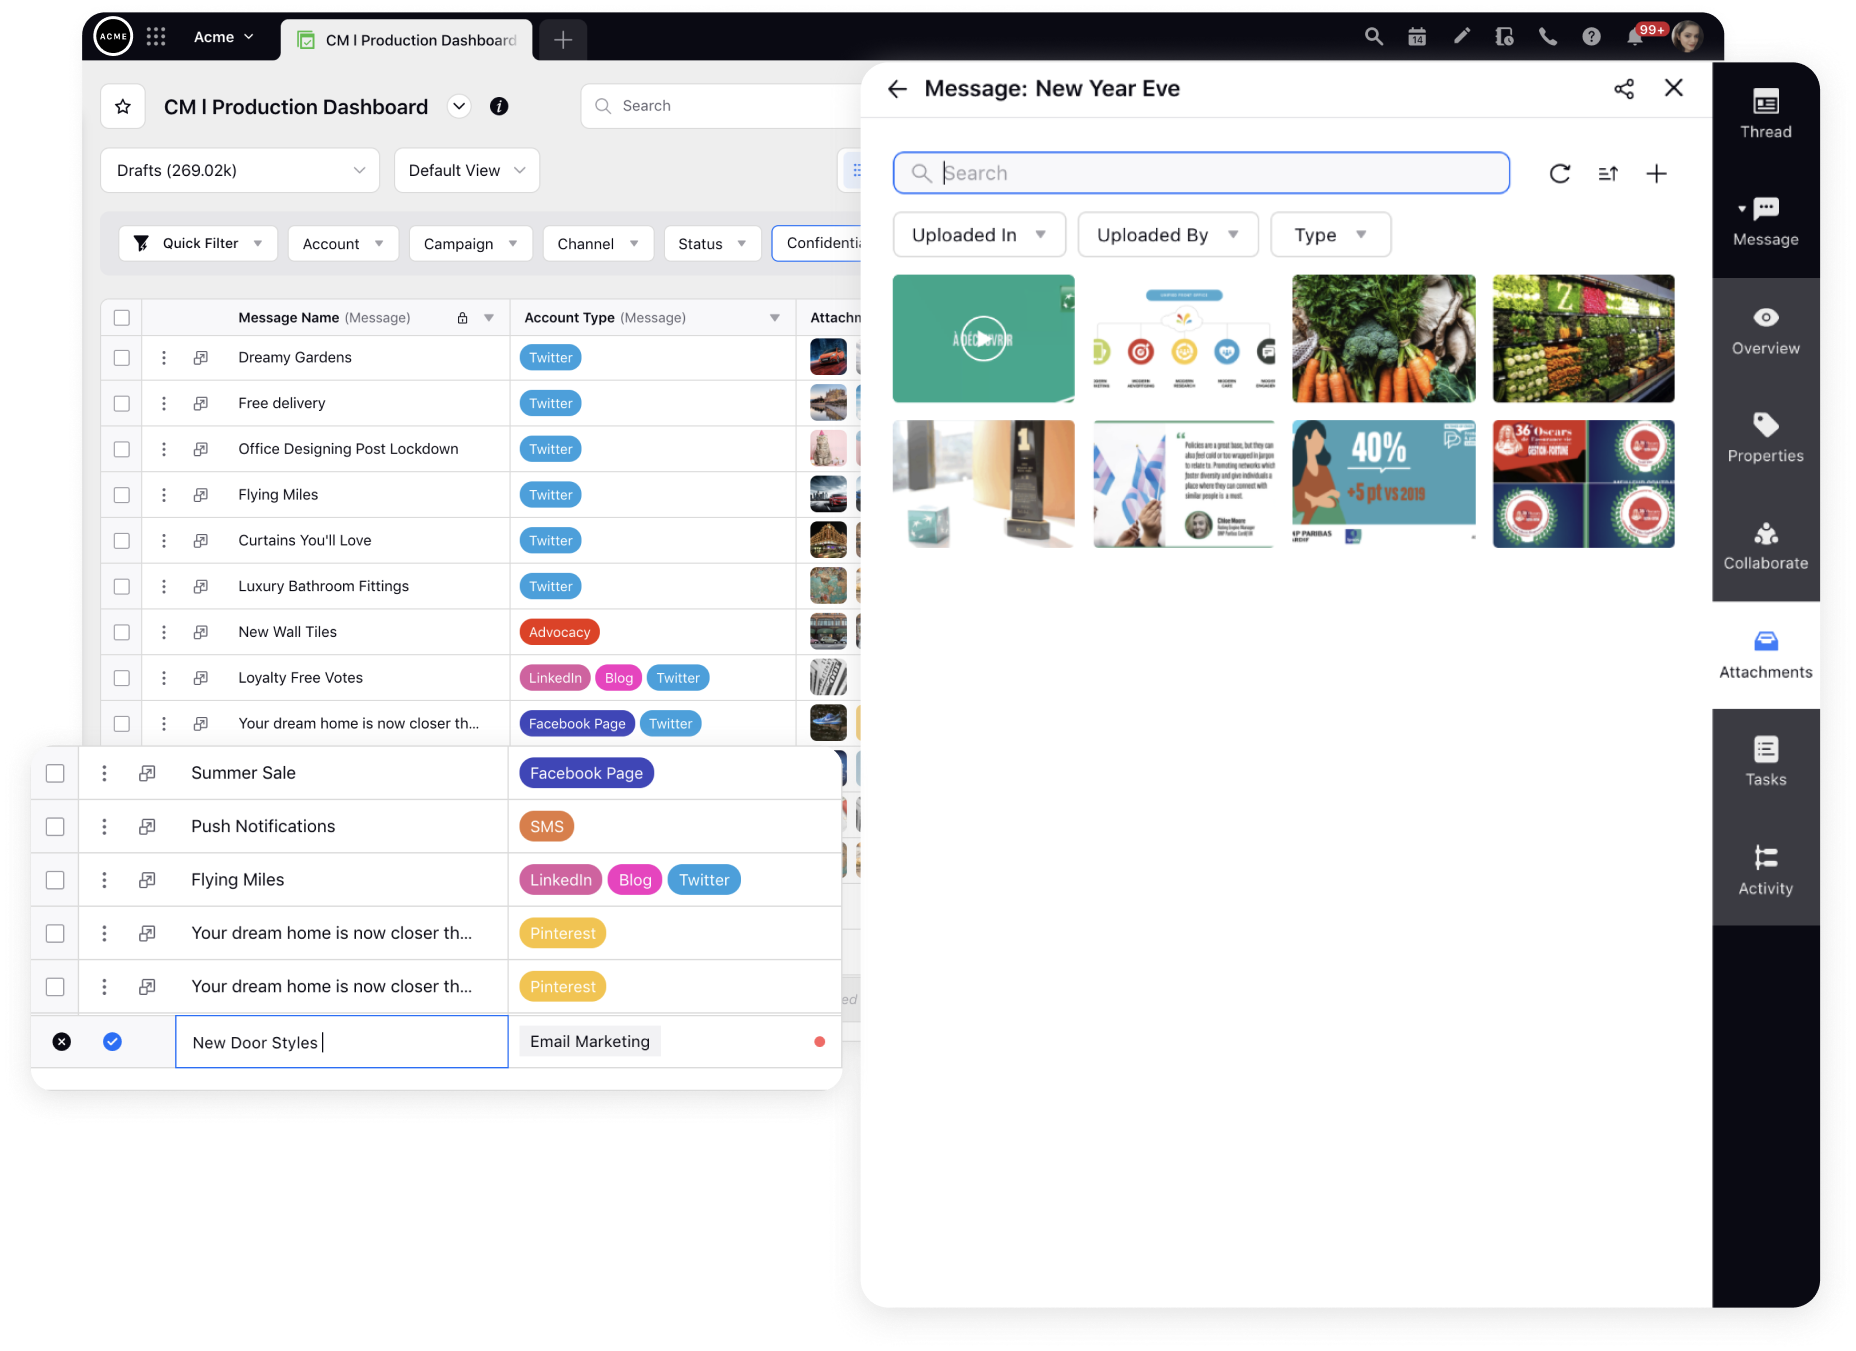1856x1351 pixels.
Task: Open the 40% statistic image thumbnail
Action: (x=1384, y=484)
